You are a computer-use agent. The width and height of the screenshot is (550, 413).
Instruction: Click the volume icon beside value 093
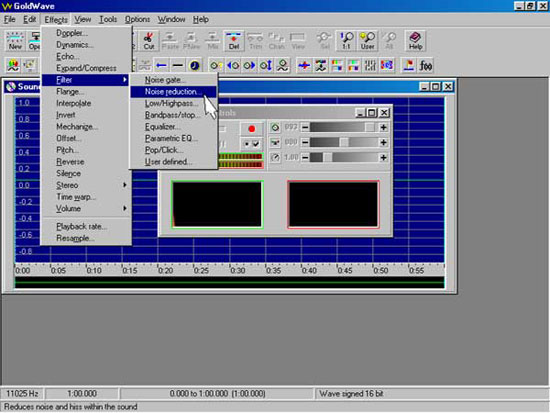click(x=275, y=127)
